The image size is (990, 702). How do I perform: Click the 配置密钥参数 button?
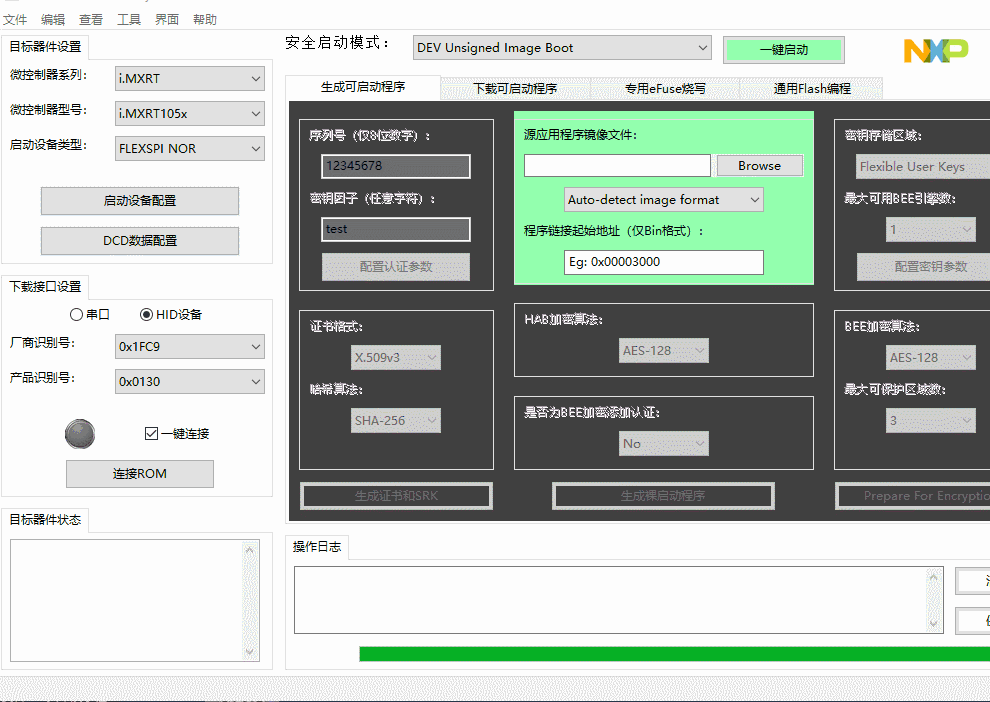924,266
